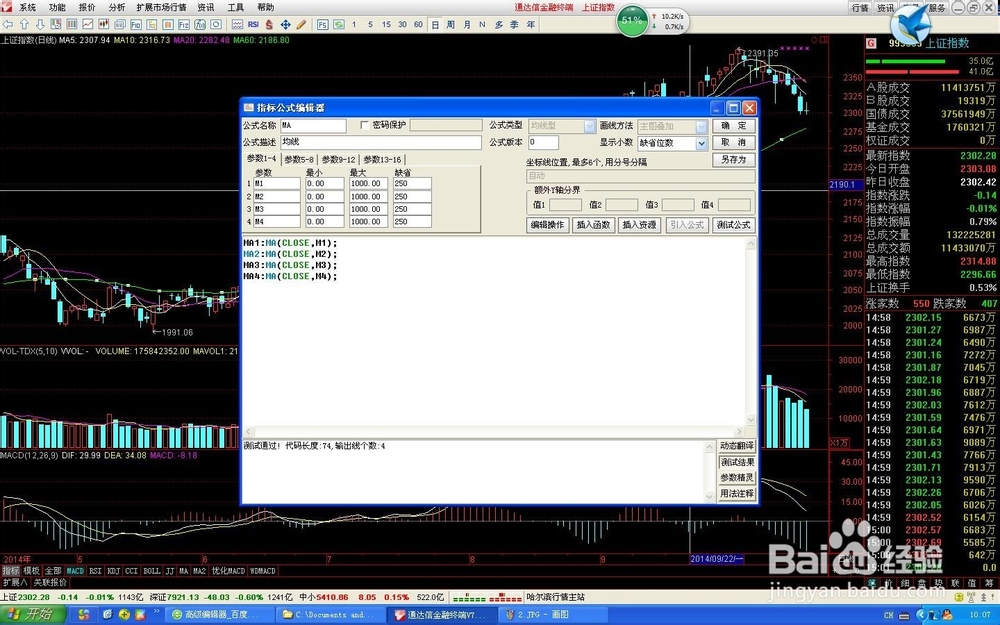This screenshot has width=1000, height=625.
Task: Click the code editor vertical scrollbar
Action: pyautogui.click(x=751, y=332)
